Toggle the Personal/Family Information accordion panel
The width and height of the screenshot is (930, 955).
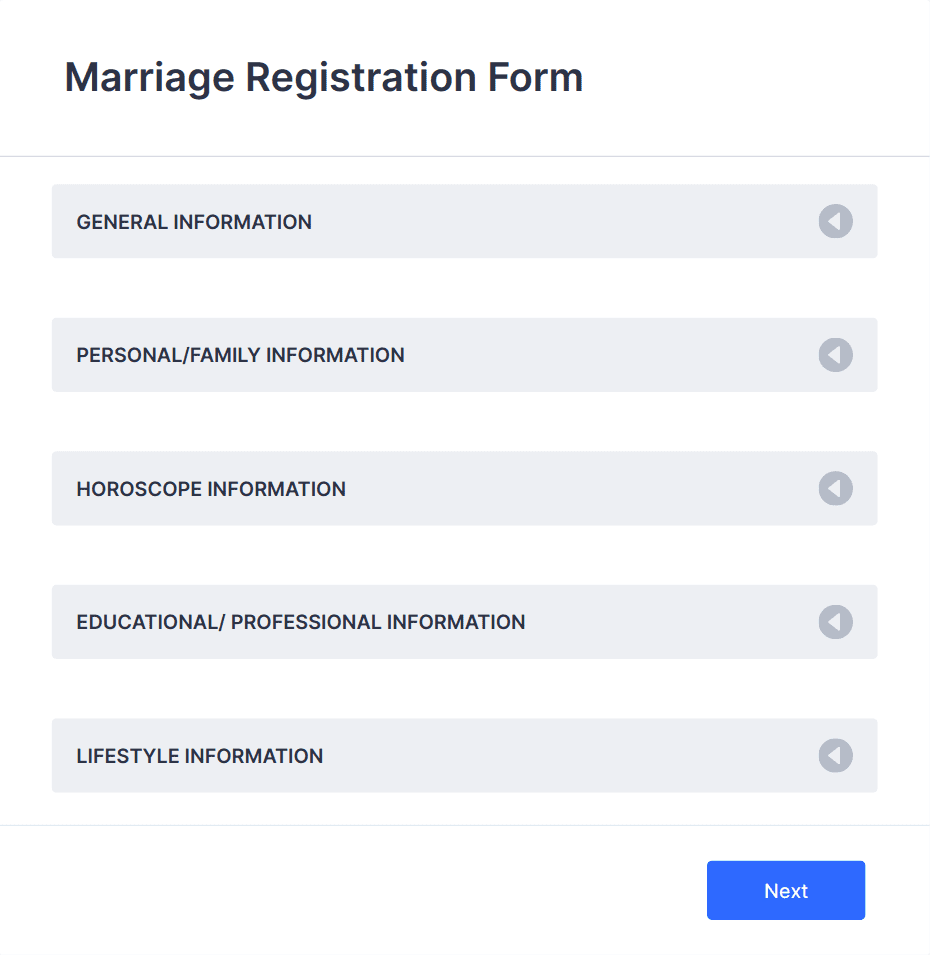point(464,354)
